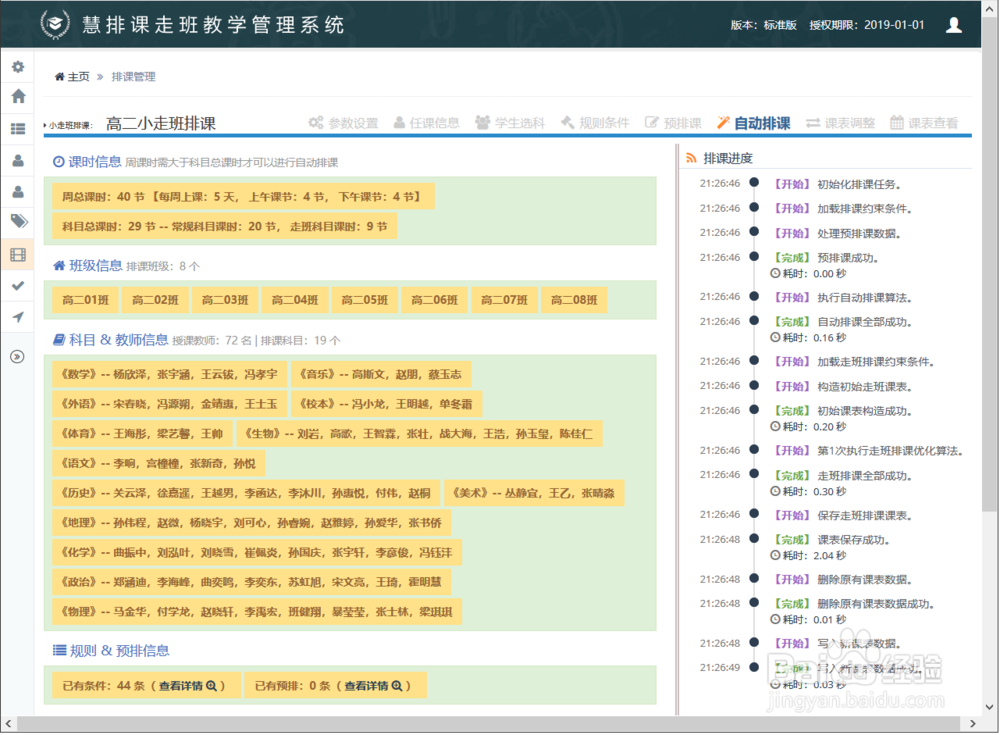Click the 《物理》 teachers entry
Viewport: 1000px width, 735px height.
pyautogui.click(x=257, y=612)
